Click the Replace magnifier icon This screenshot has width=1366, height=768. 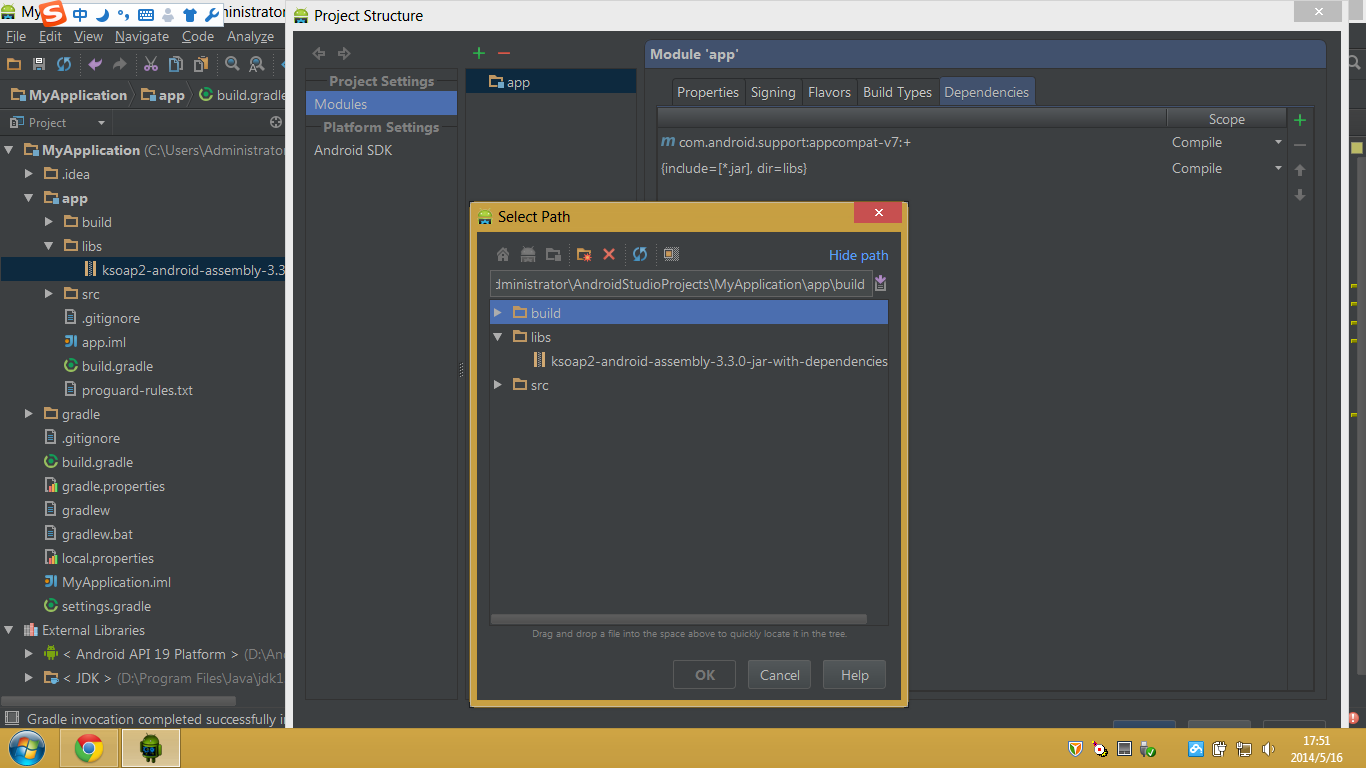[x=257, y=64]
